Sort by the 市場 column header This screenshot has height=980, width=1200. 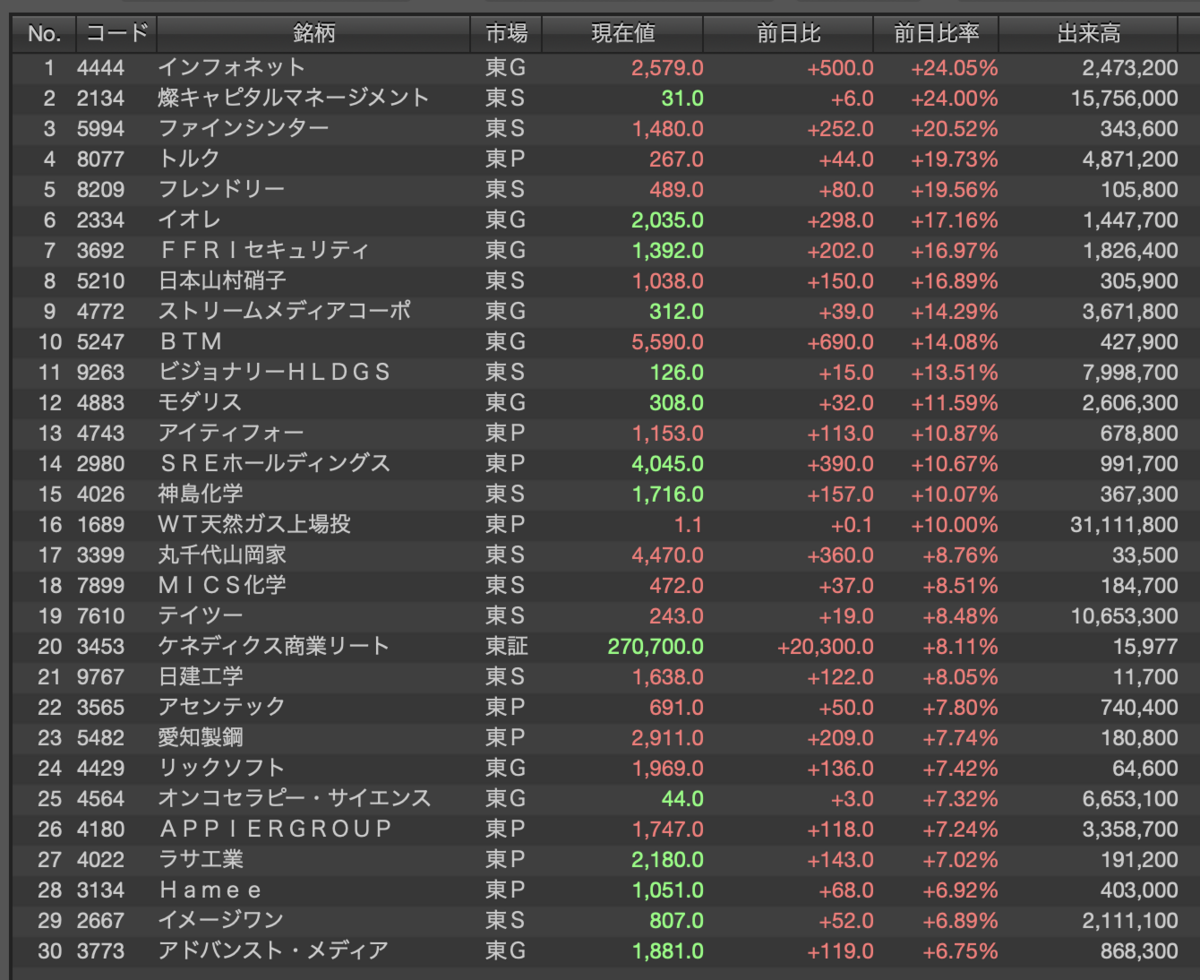[506, 34]
